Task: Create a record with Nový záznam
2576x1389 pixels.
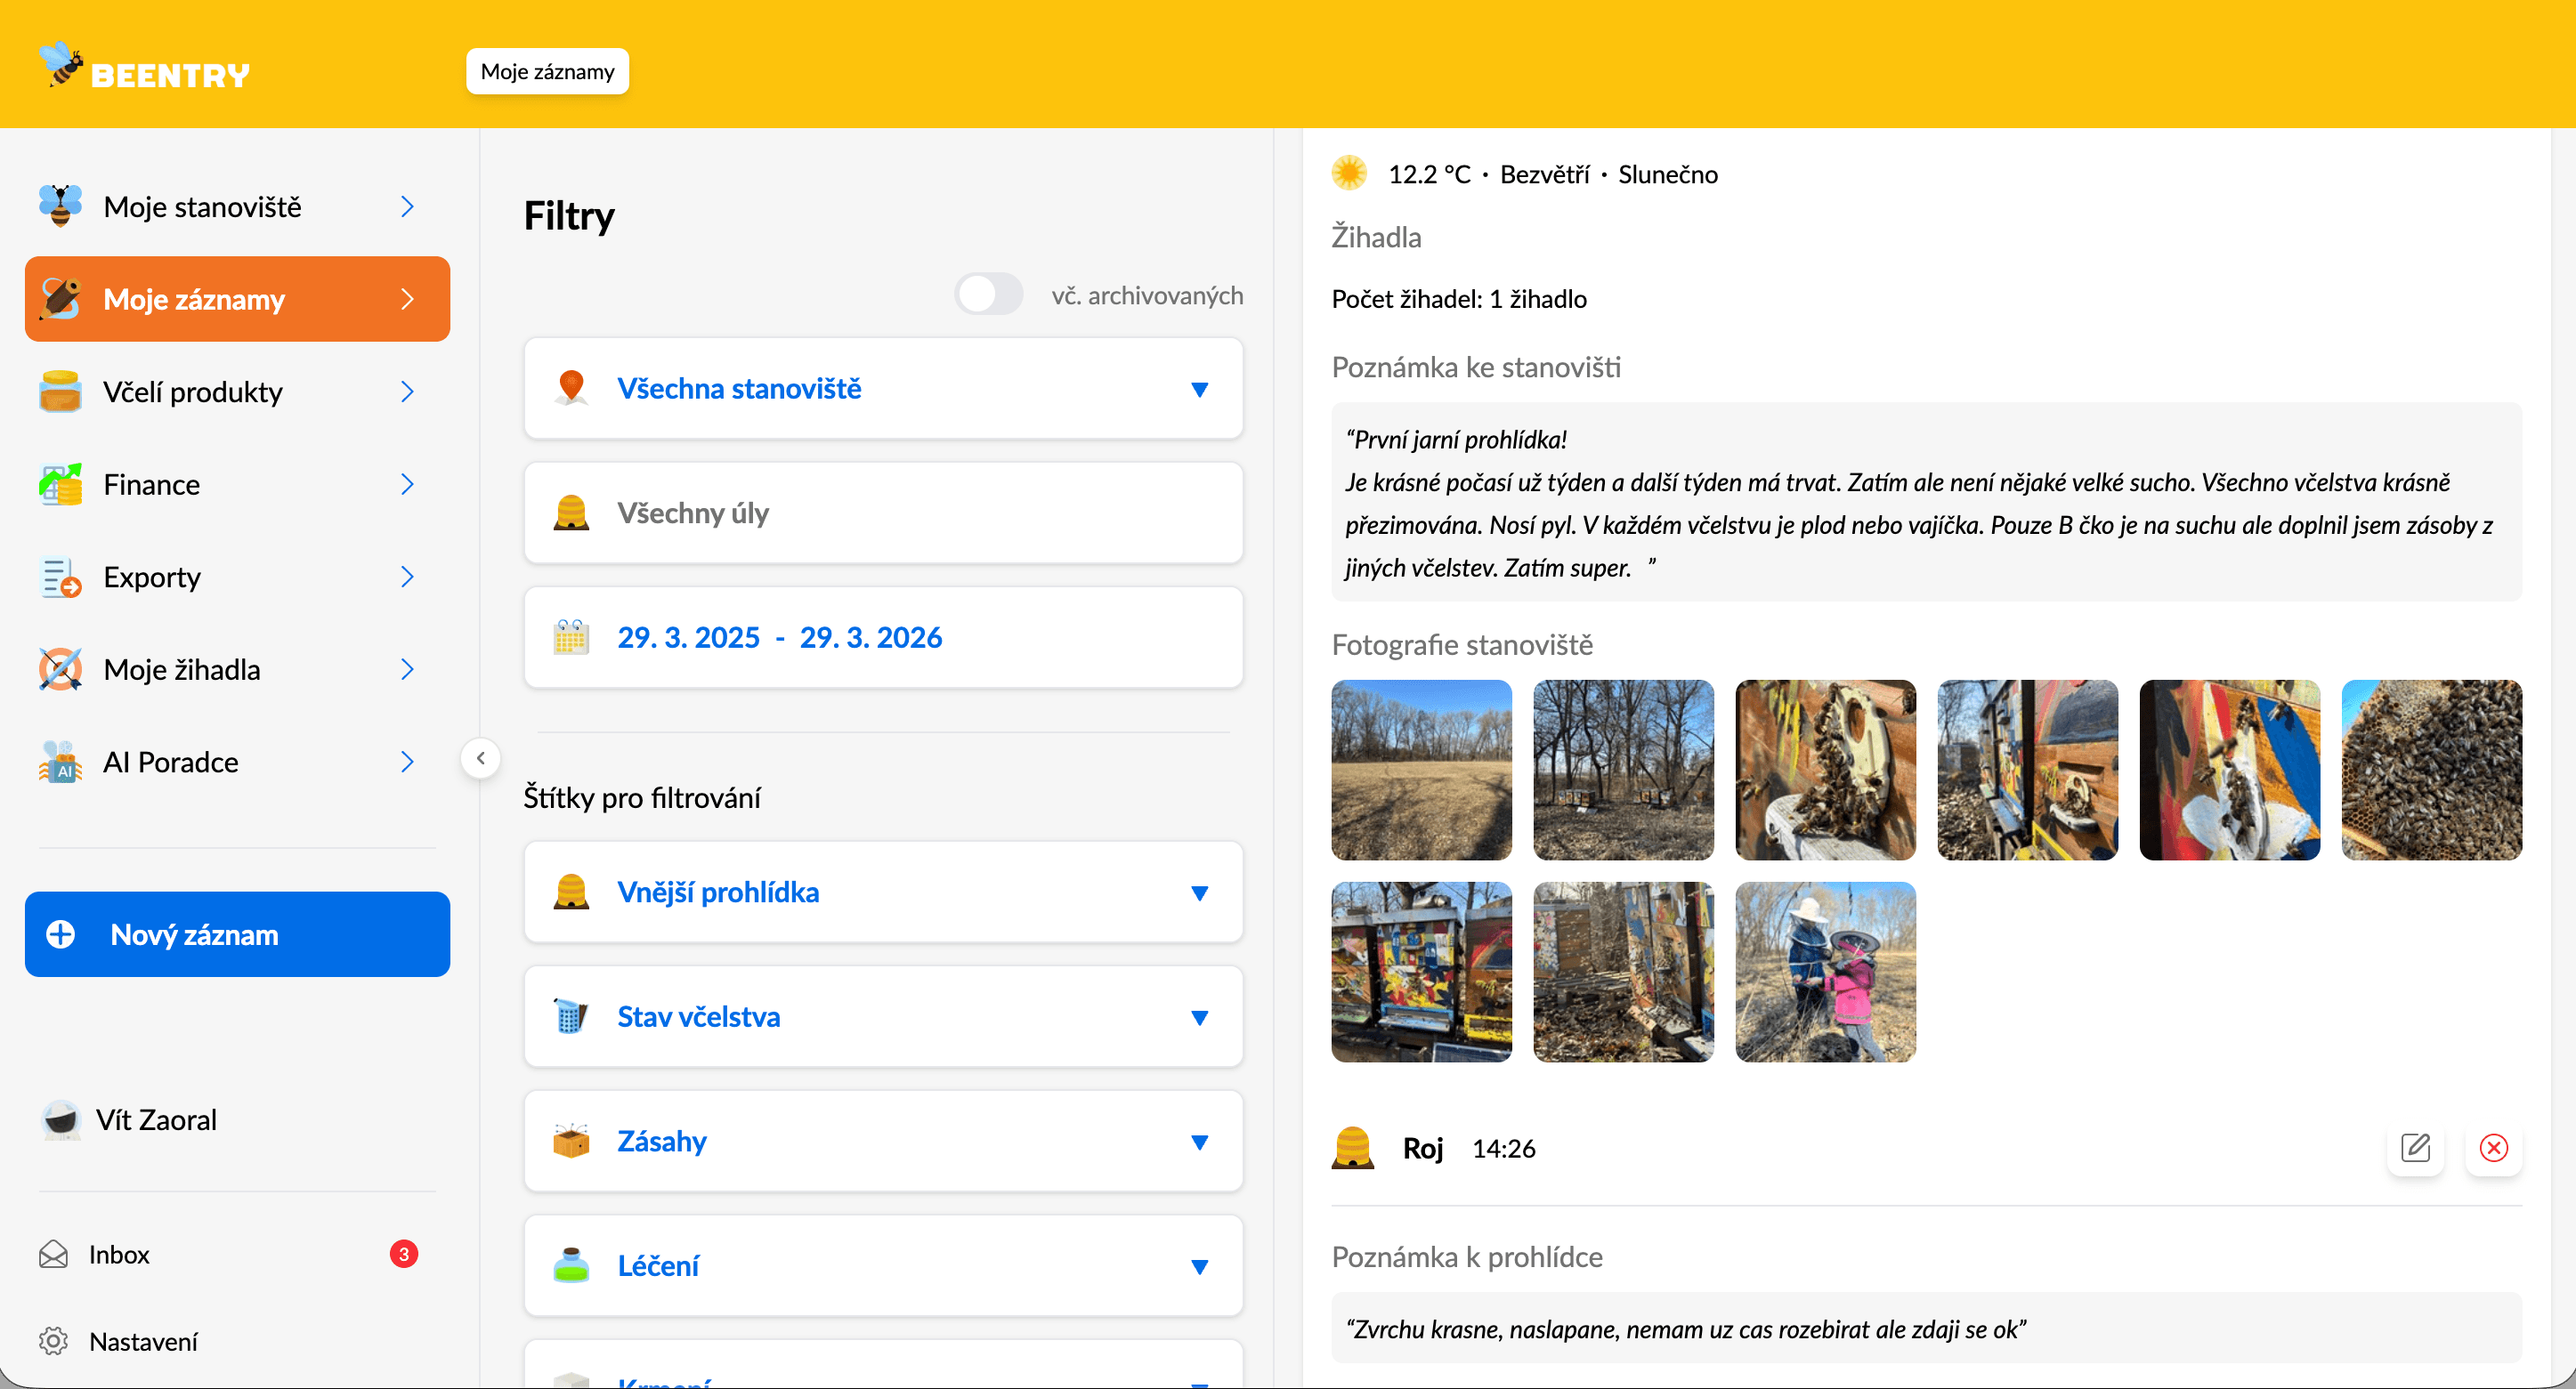Action: (237, 934)
